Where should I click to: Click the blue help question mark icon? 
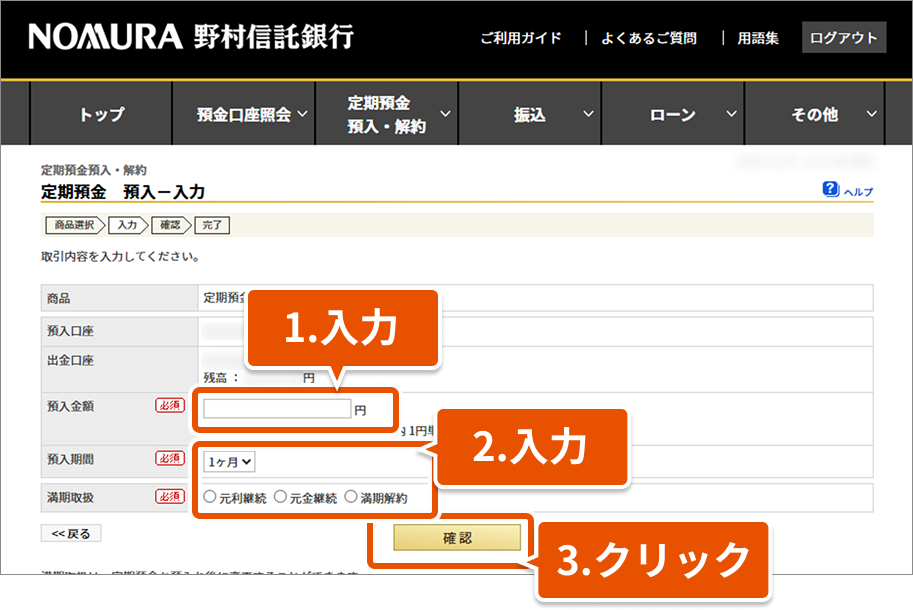click(830, 189)
